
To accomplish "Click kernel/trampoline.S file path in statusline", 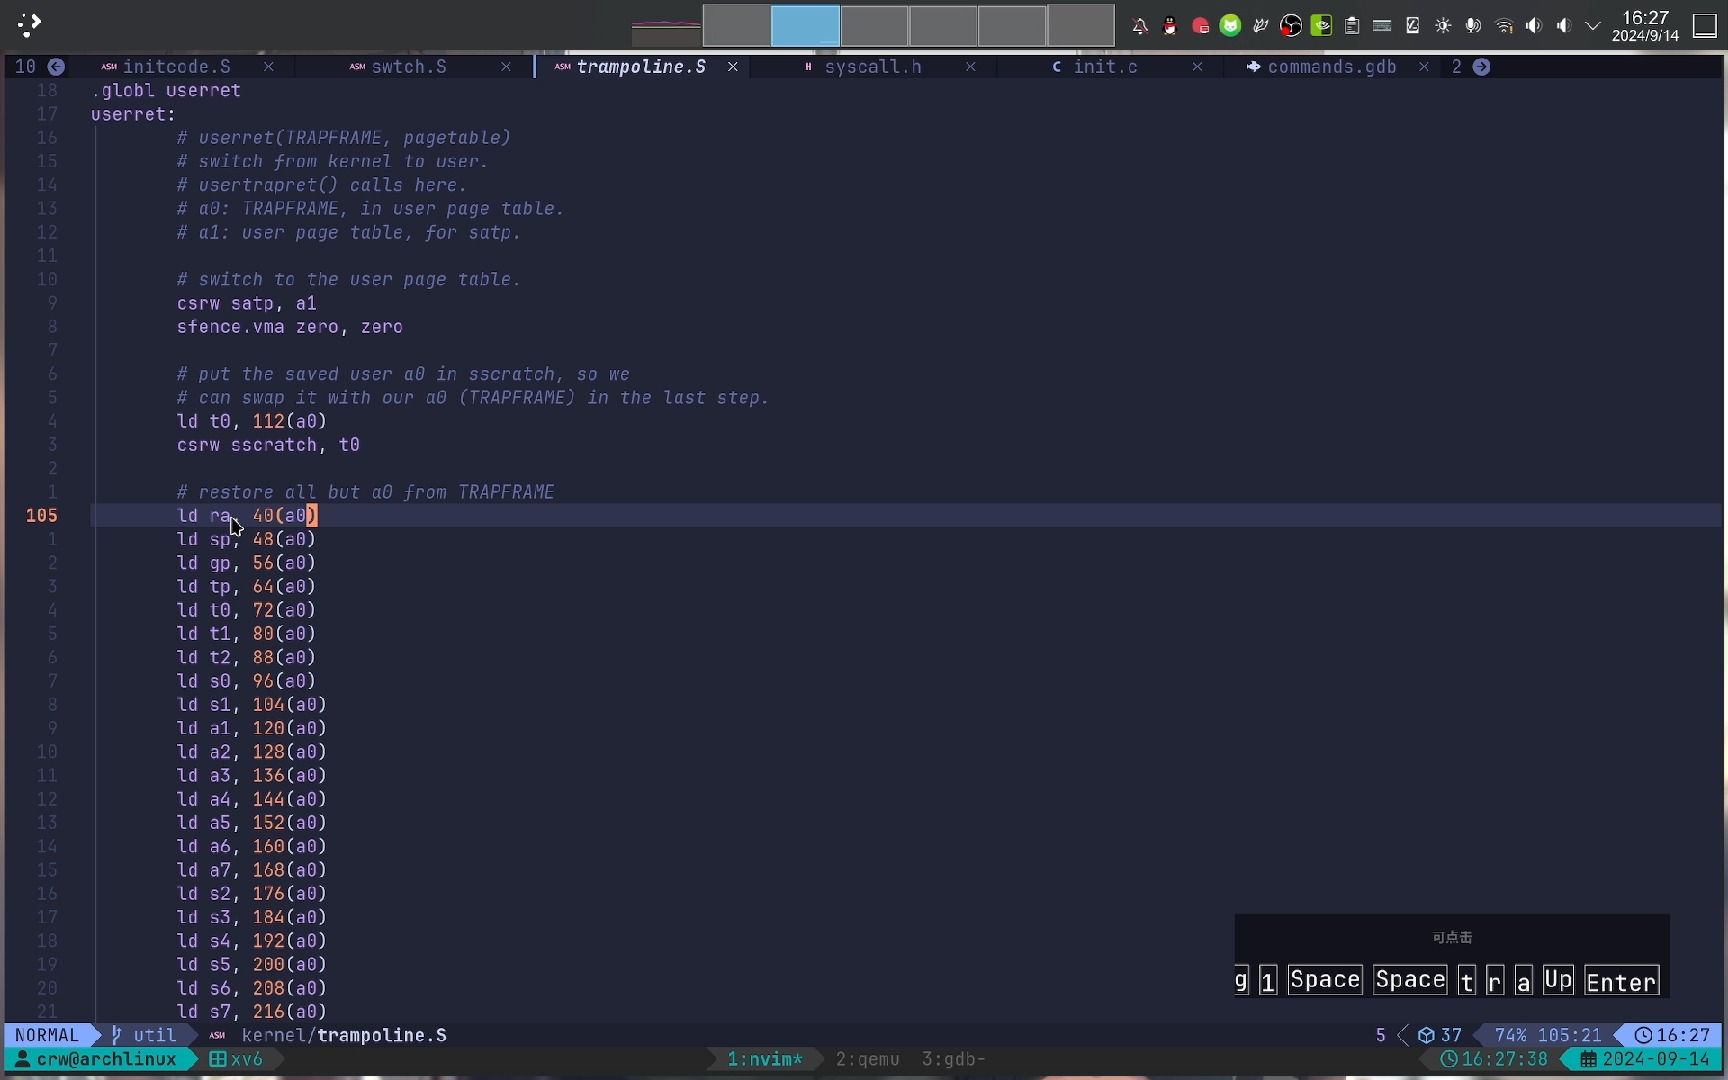I will [344, 1036].
